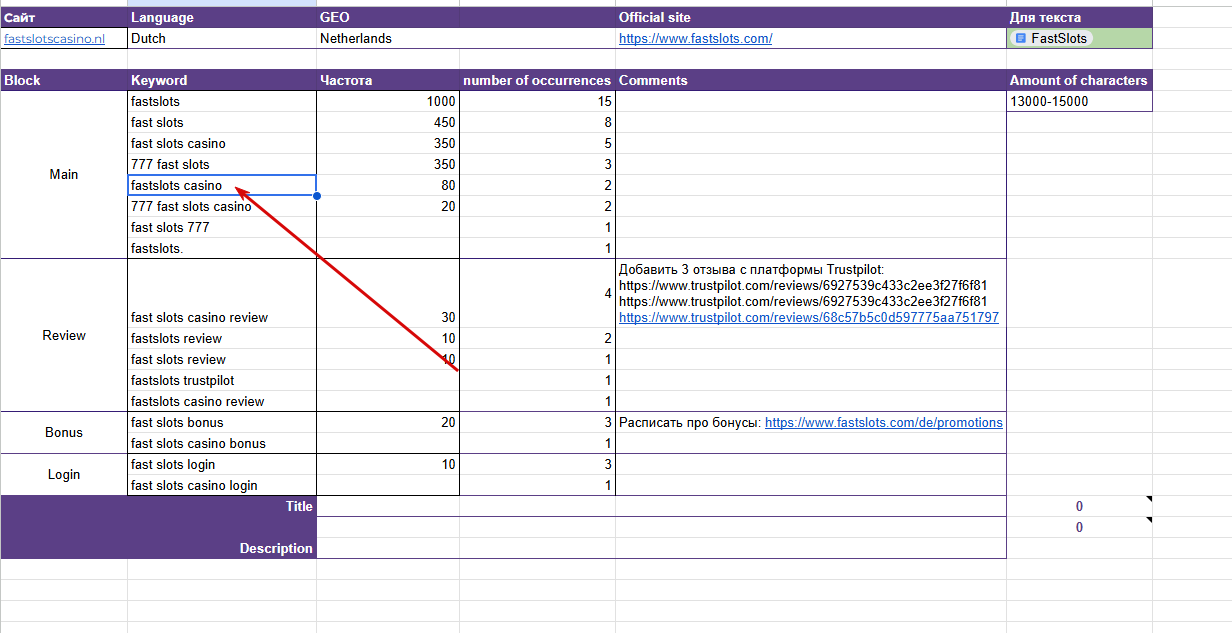
Task: Open the https://www.fastslots.com/ official site link
Action: 695,39
